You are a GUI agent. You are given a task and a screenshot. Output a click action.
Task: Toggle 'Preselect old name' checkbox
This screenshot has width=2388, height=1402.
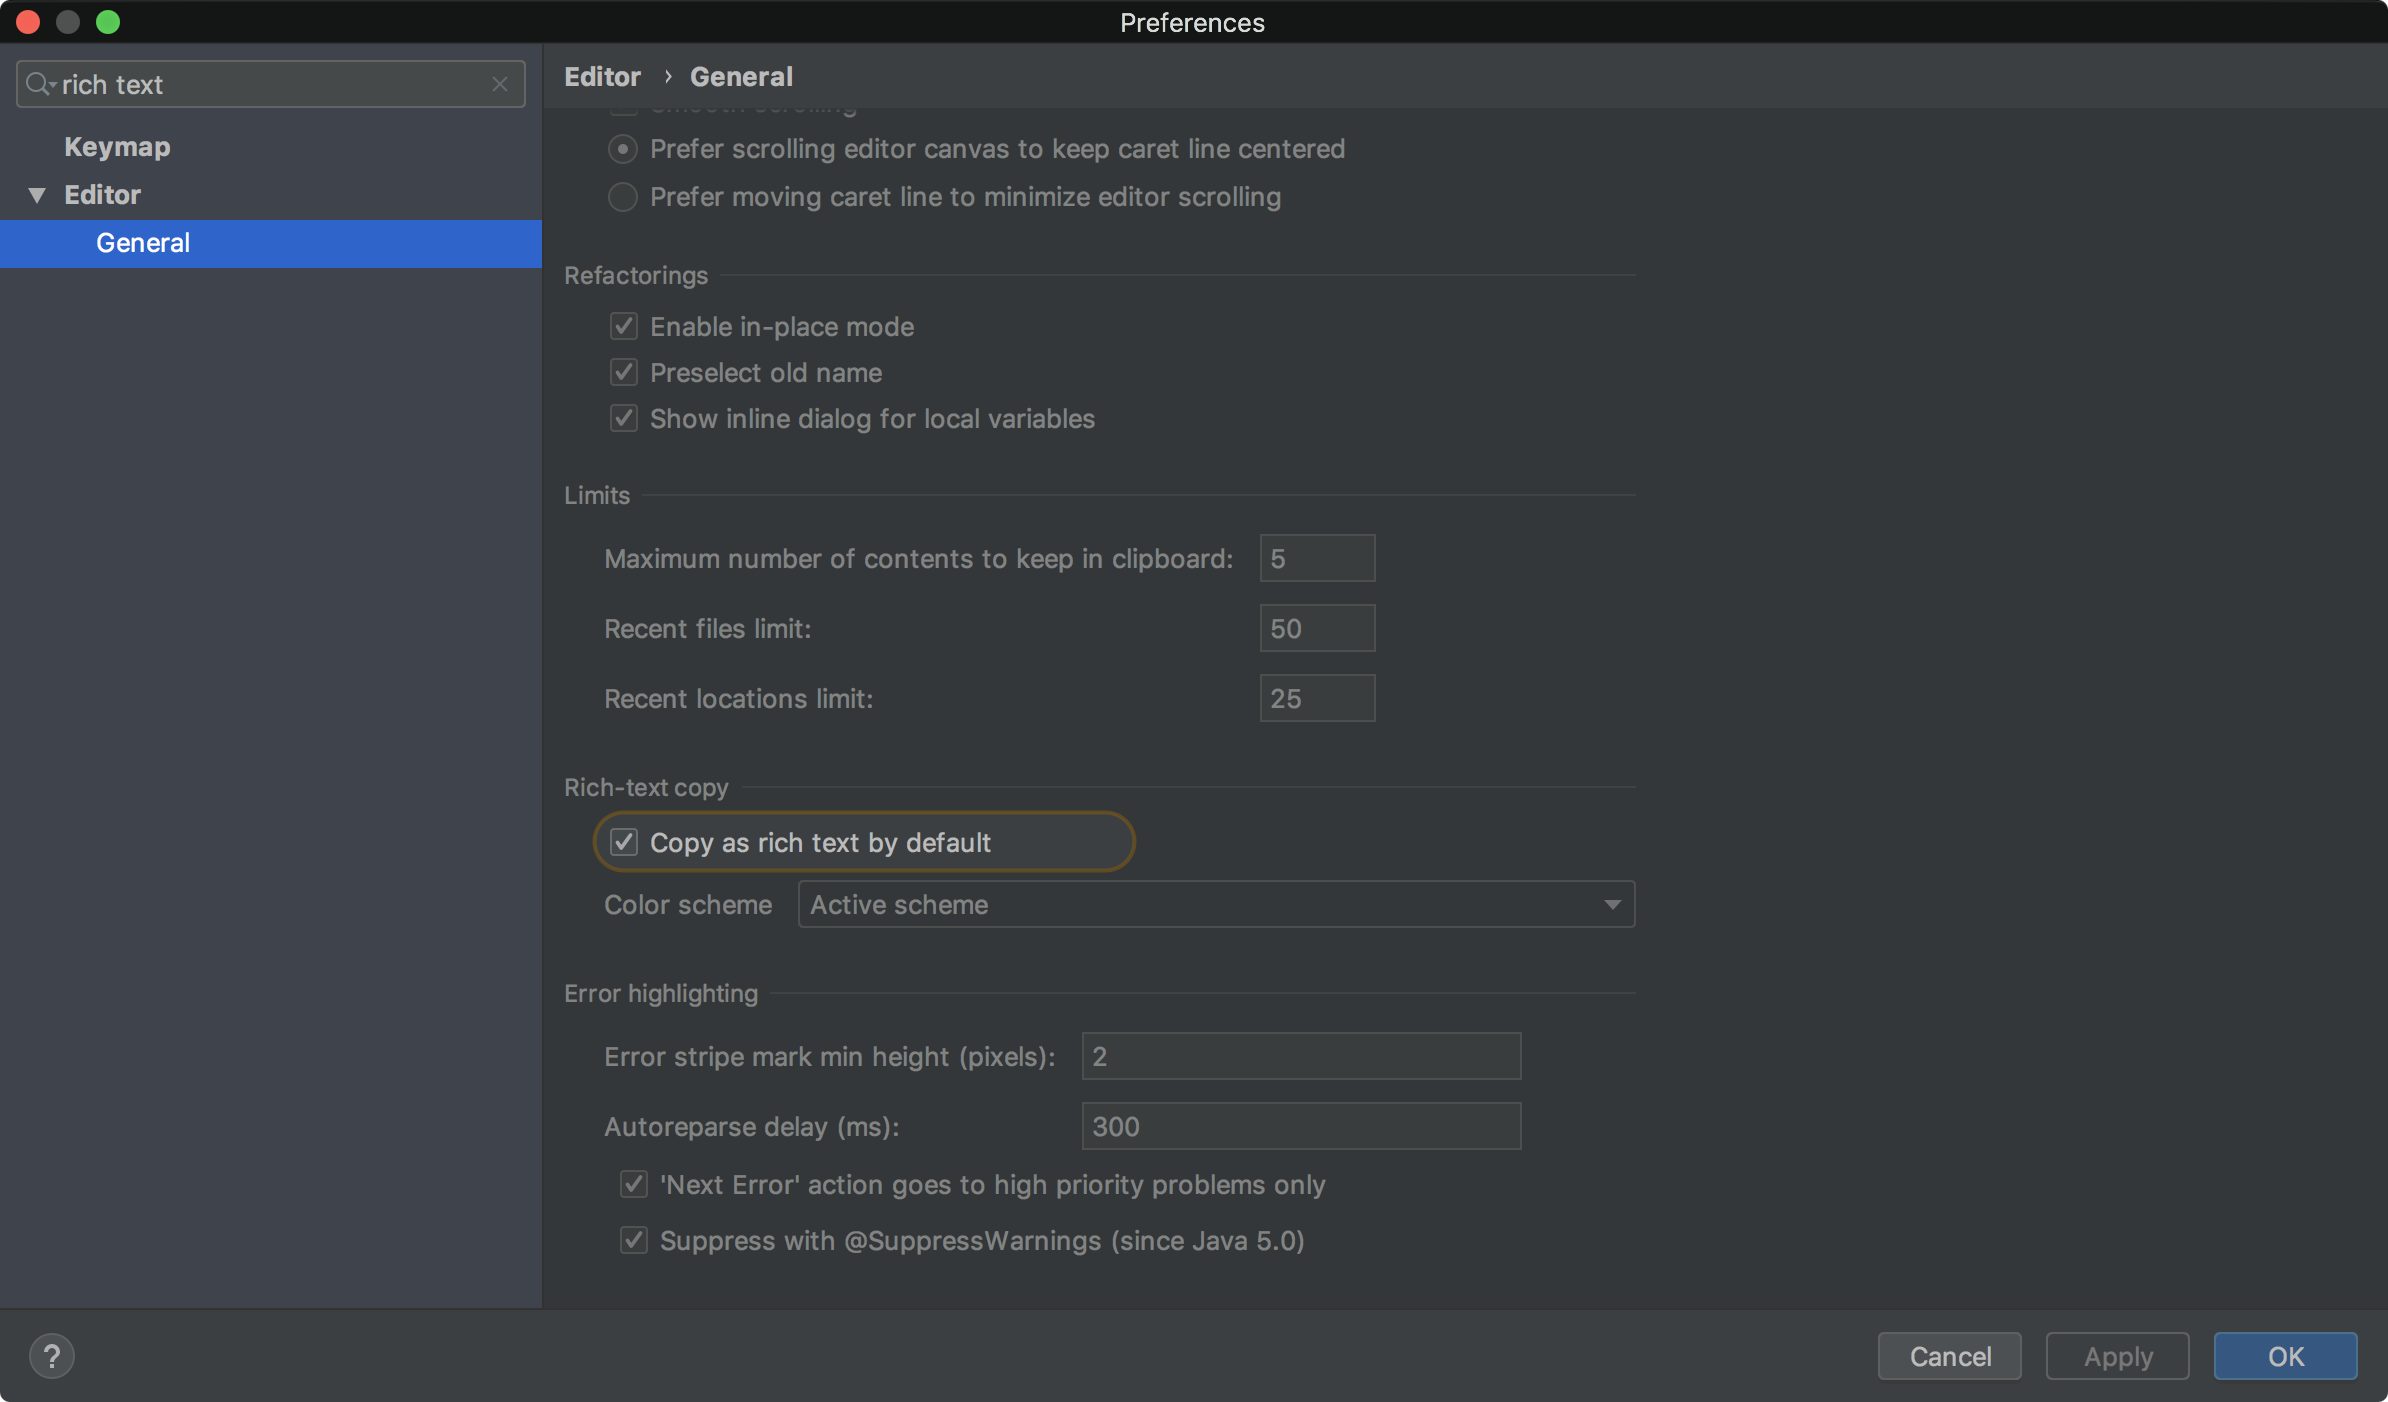pyautogui.click(x=624, y=372)
